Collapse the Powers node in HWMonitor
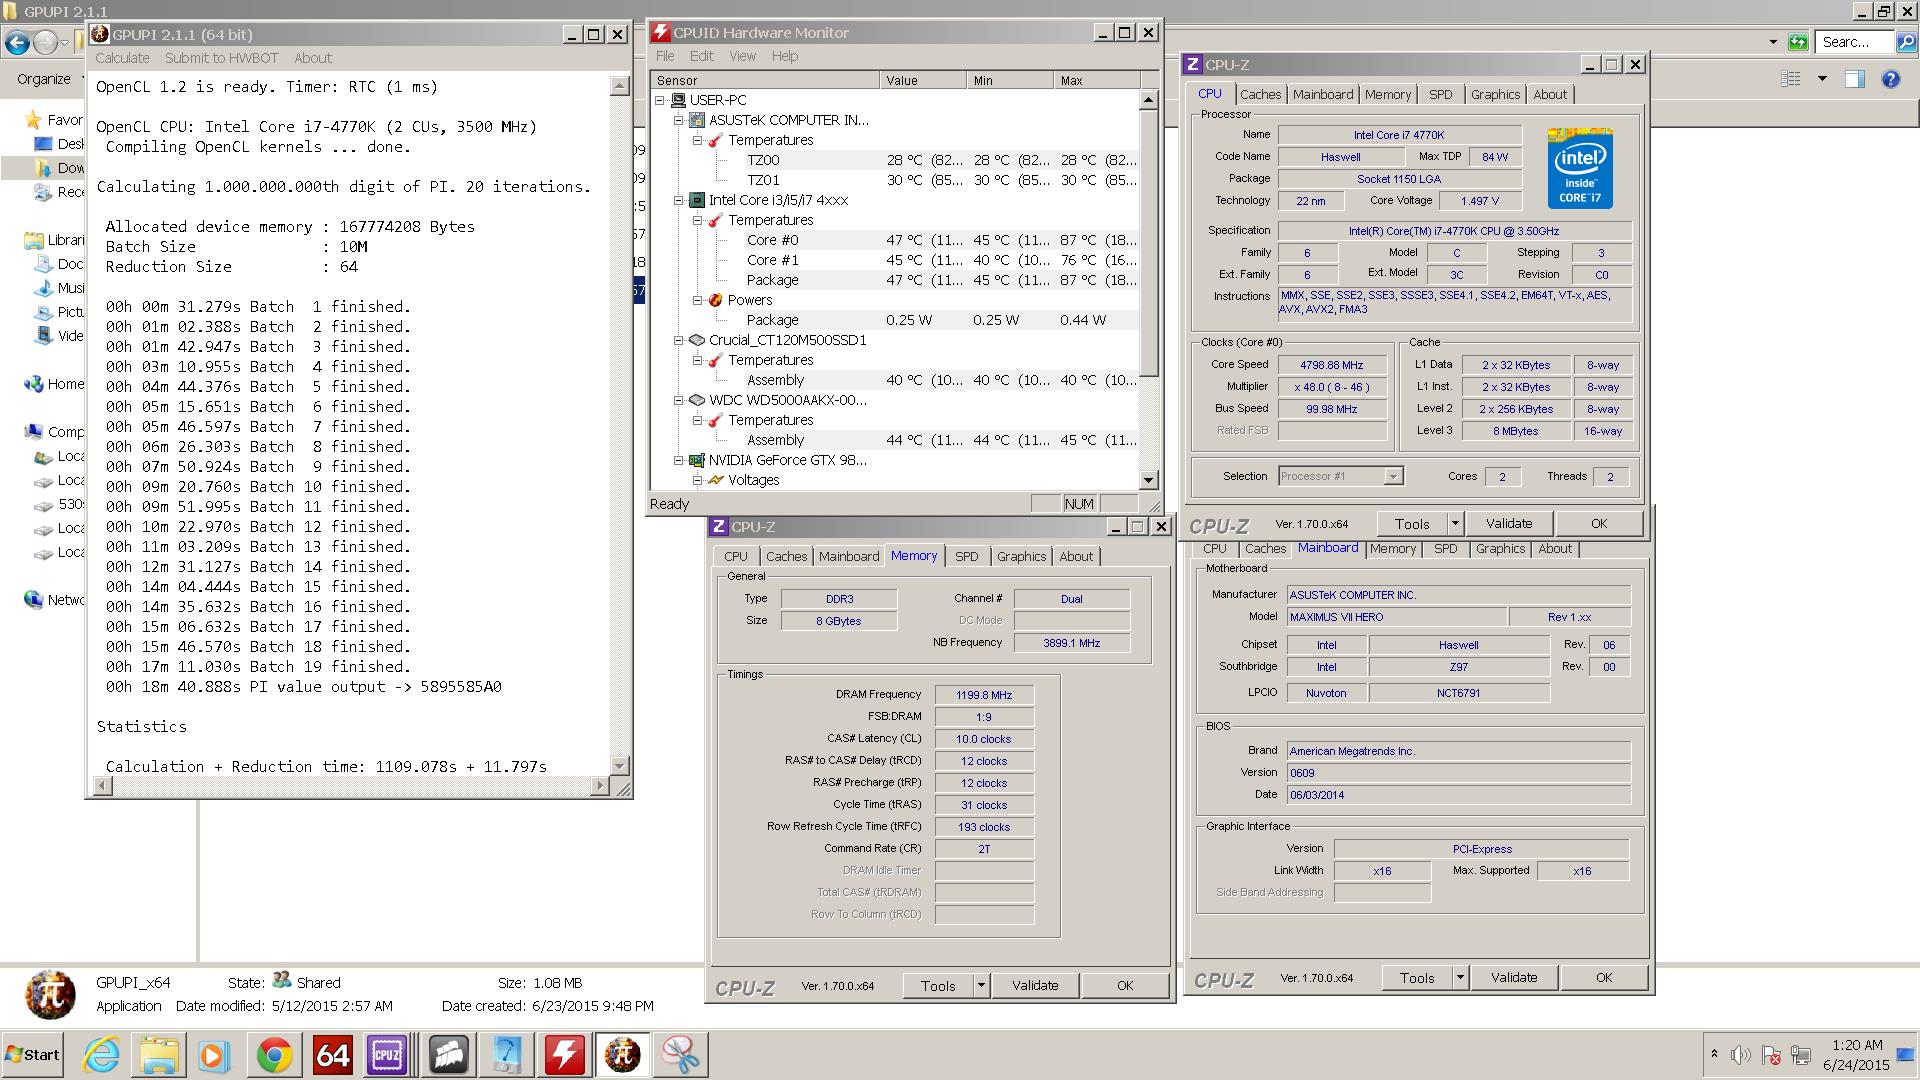The image size is (1920, 1080). coord(698,300)
